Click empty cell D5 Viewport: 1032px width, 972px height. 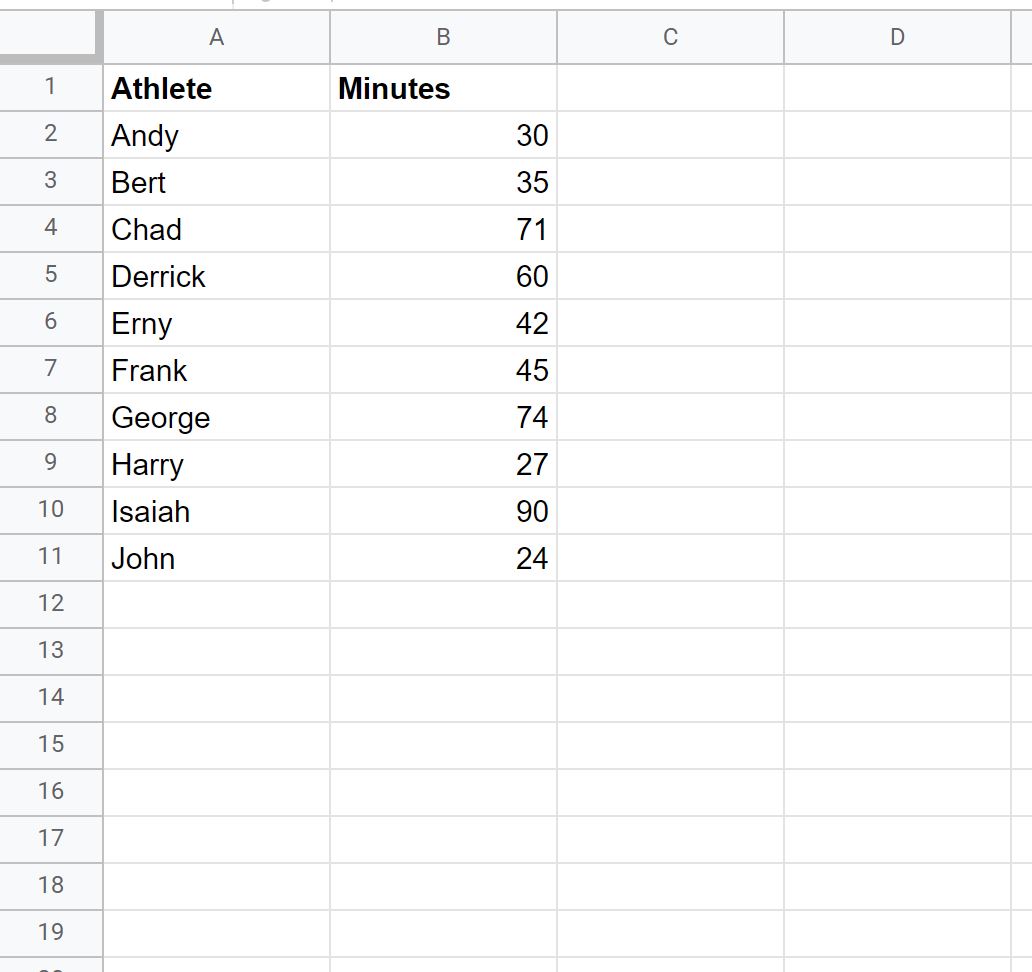coord(897,276)
